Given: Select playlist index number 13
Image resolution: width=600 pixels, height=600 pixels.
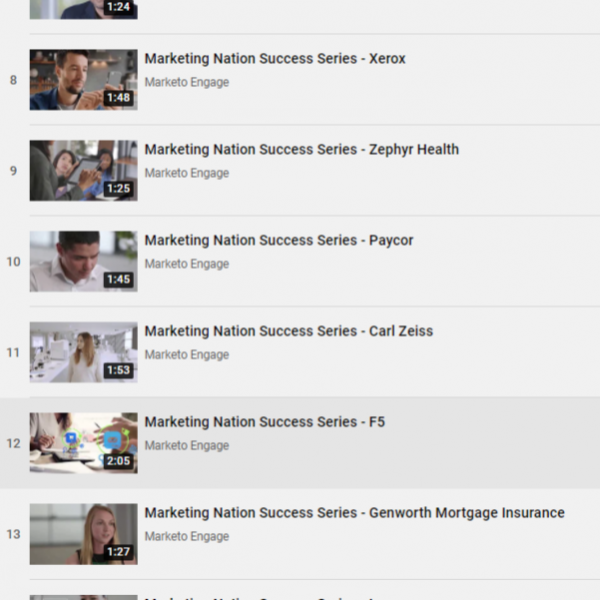Looking at the screenshot, I should [13, 534].
